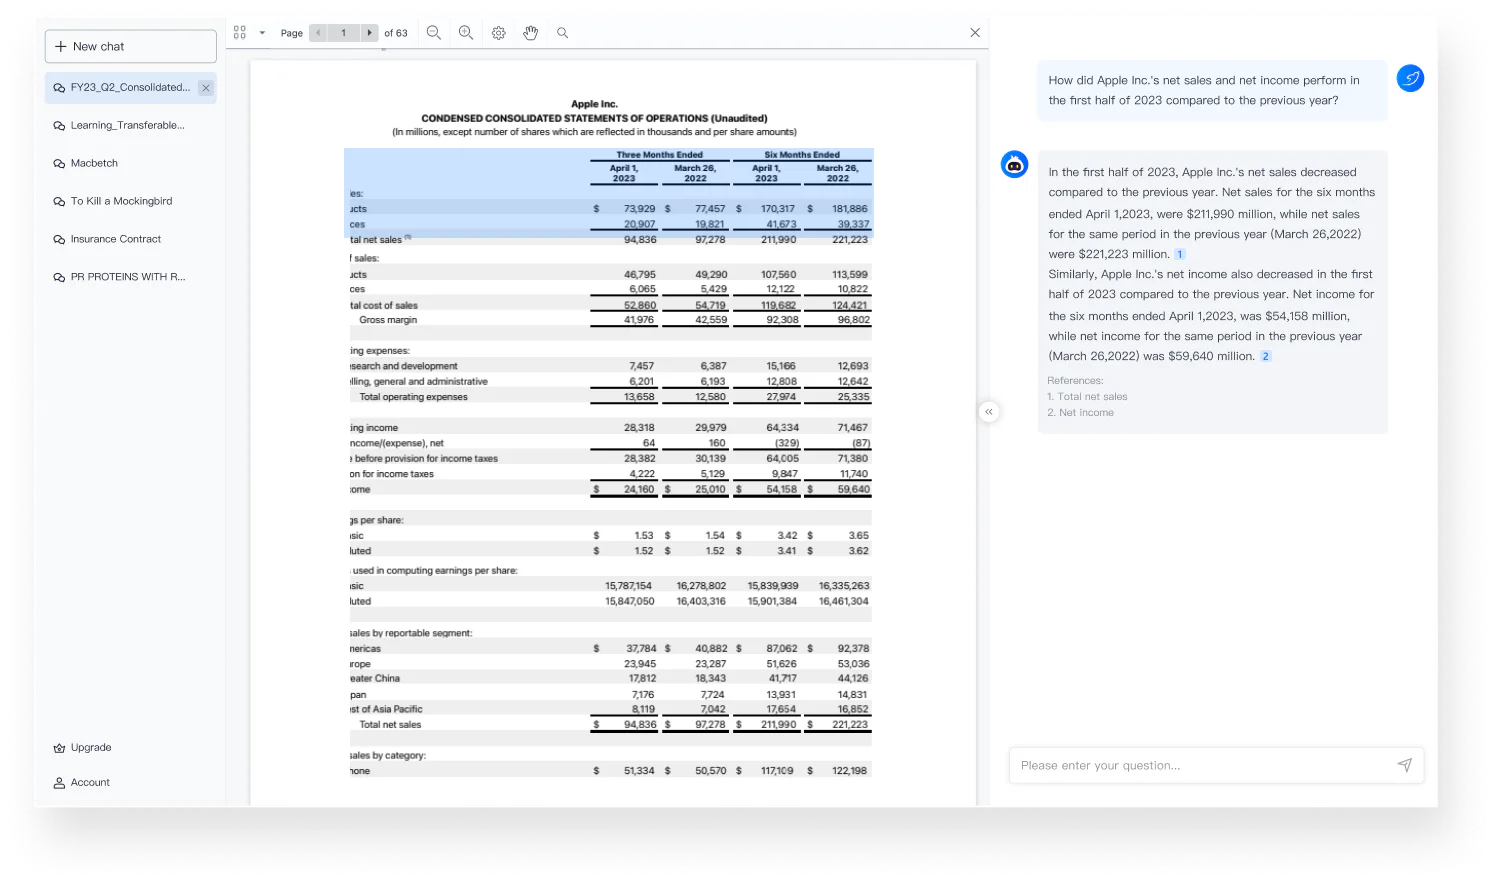Screen dimensions: 1496x884
Task: Go to the next page with the arrow
Action: [x=369, y=32]
